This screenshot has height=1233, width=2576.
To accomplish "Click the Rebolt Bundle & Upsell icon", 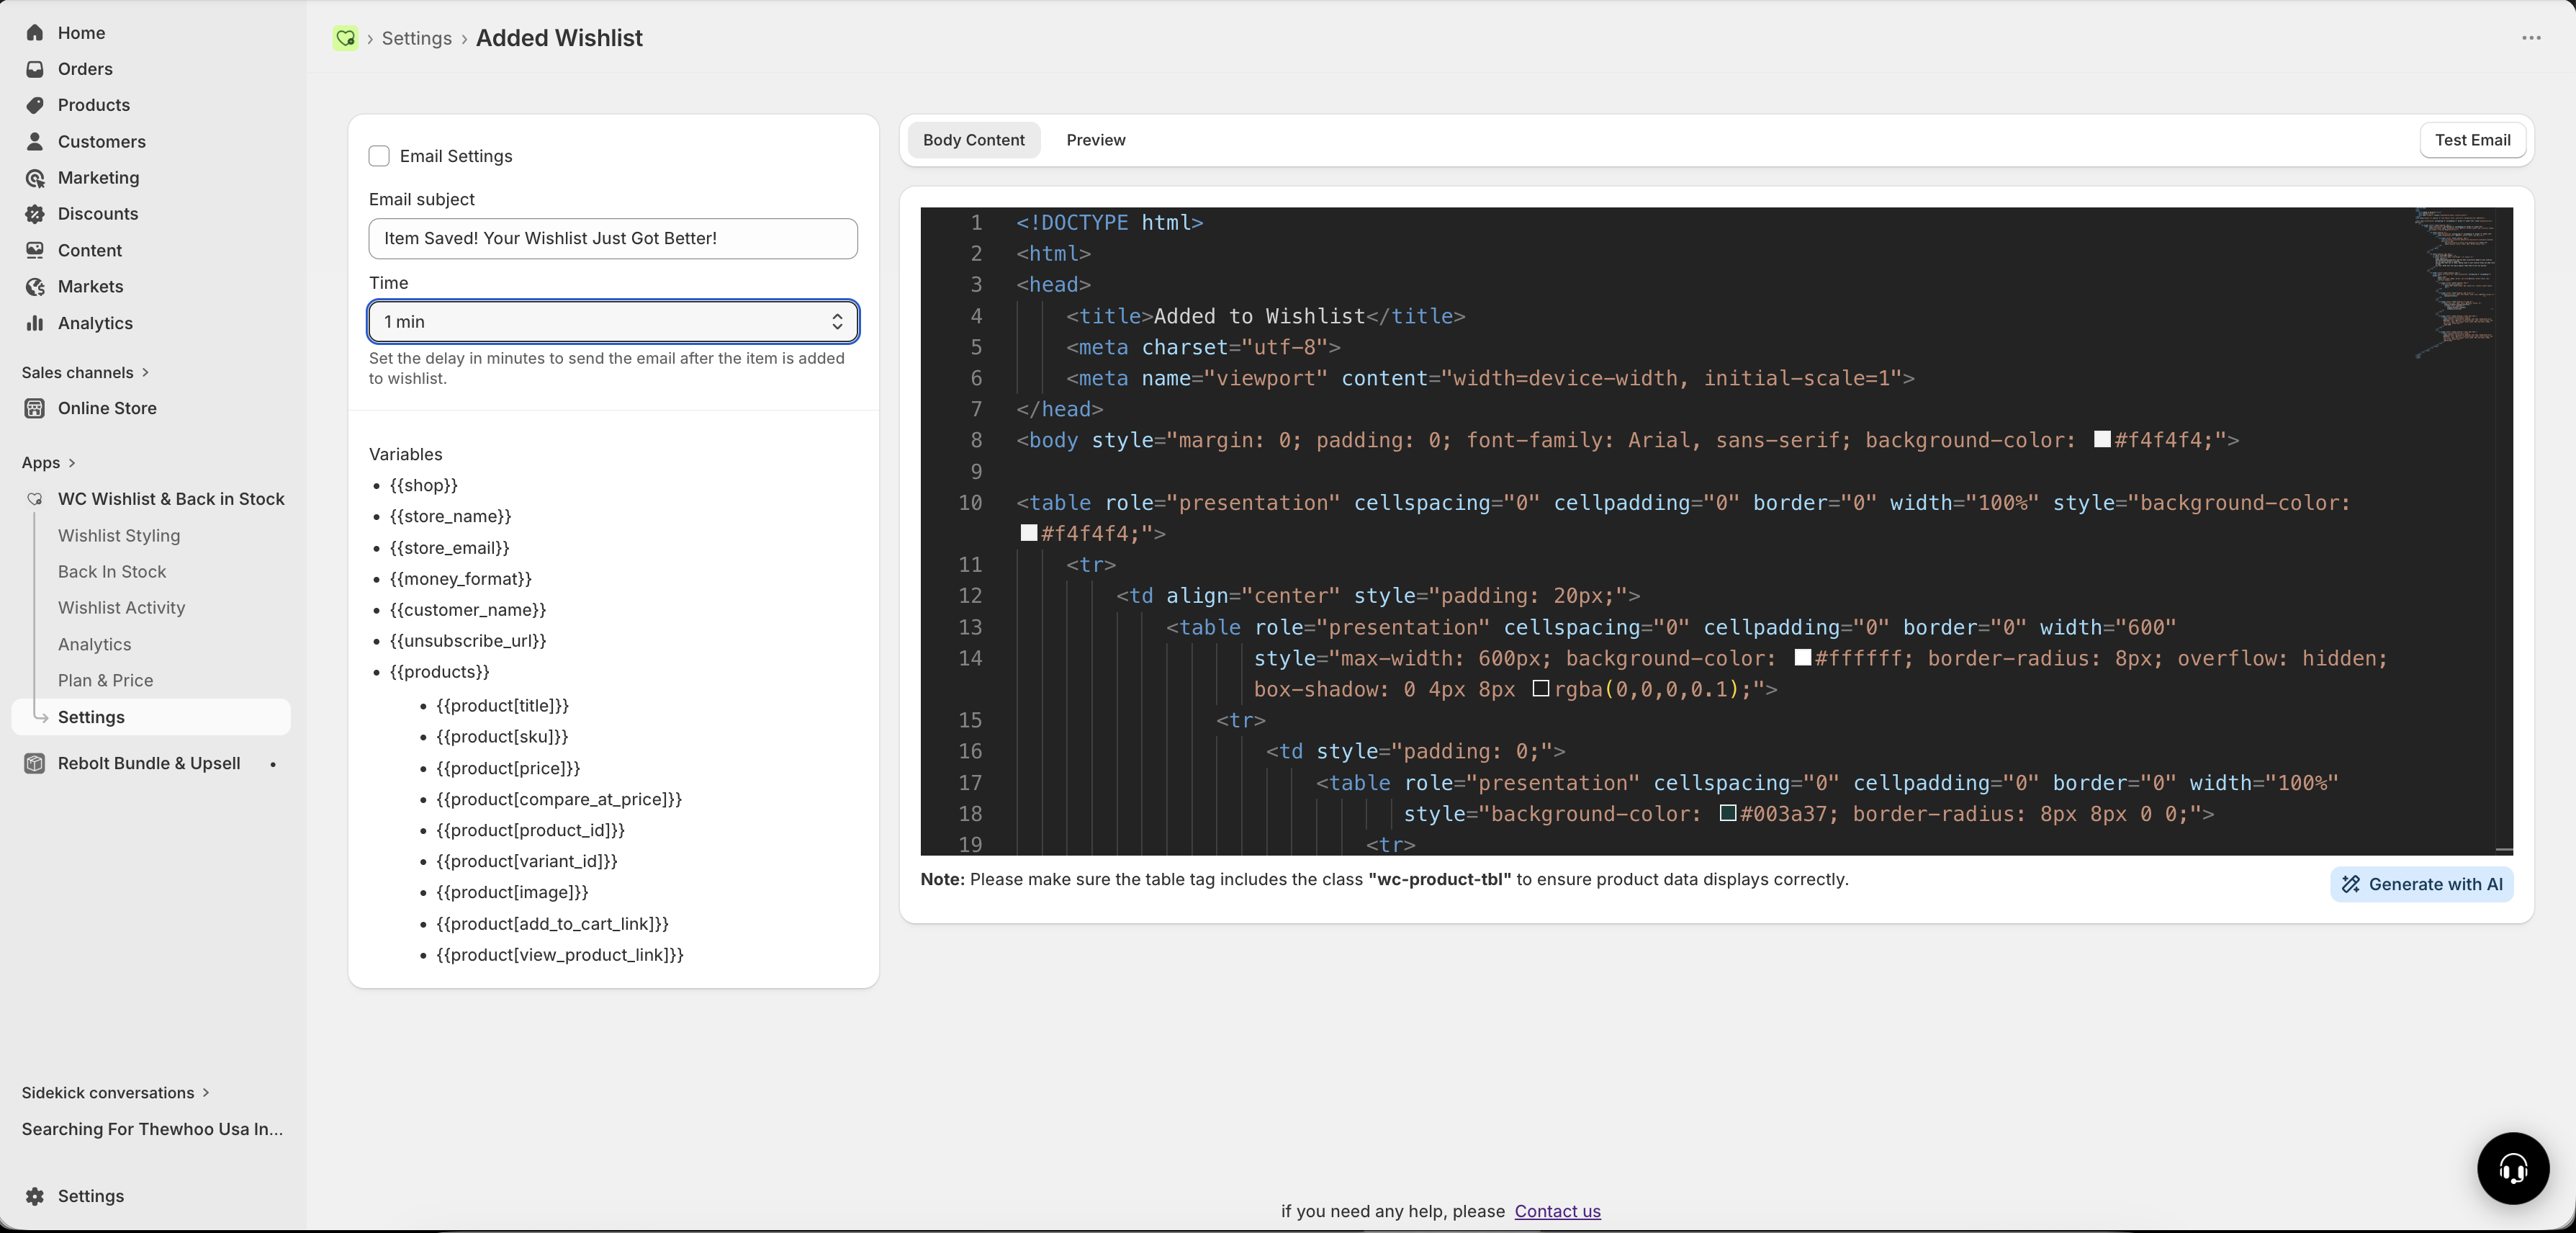I will tap(35, 763).
